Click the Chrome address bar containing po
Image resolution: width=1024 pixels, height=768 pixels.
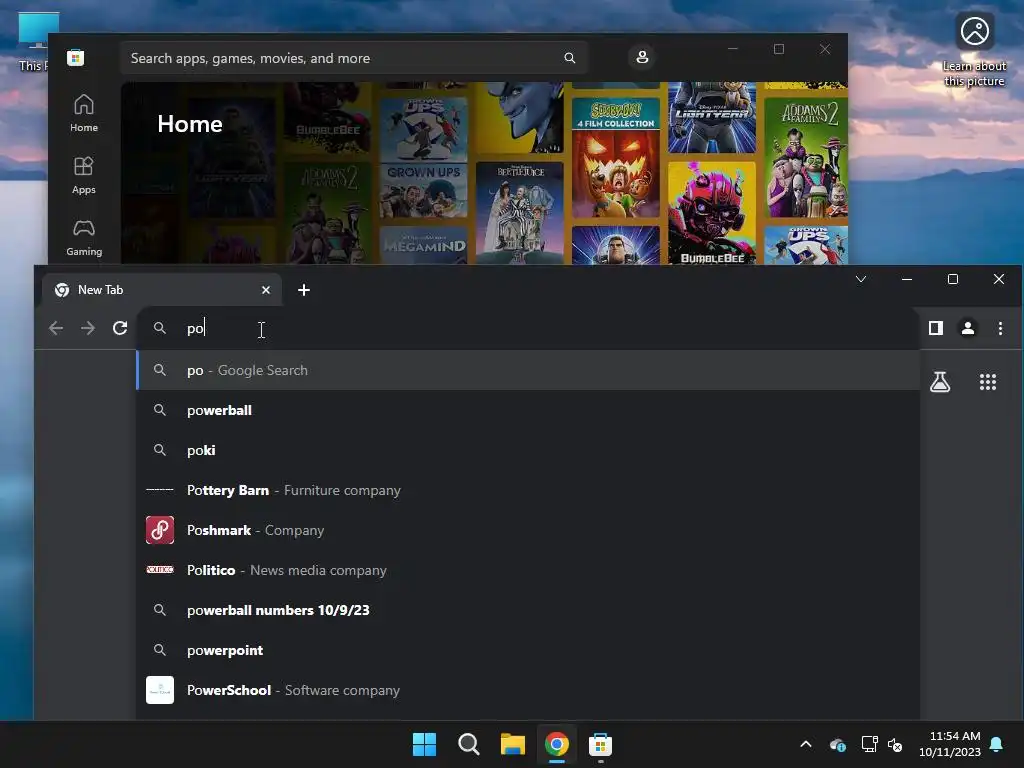528,328
